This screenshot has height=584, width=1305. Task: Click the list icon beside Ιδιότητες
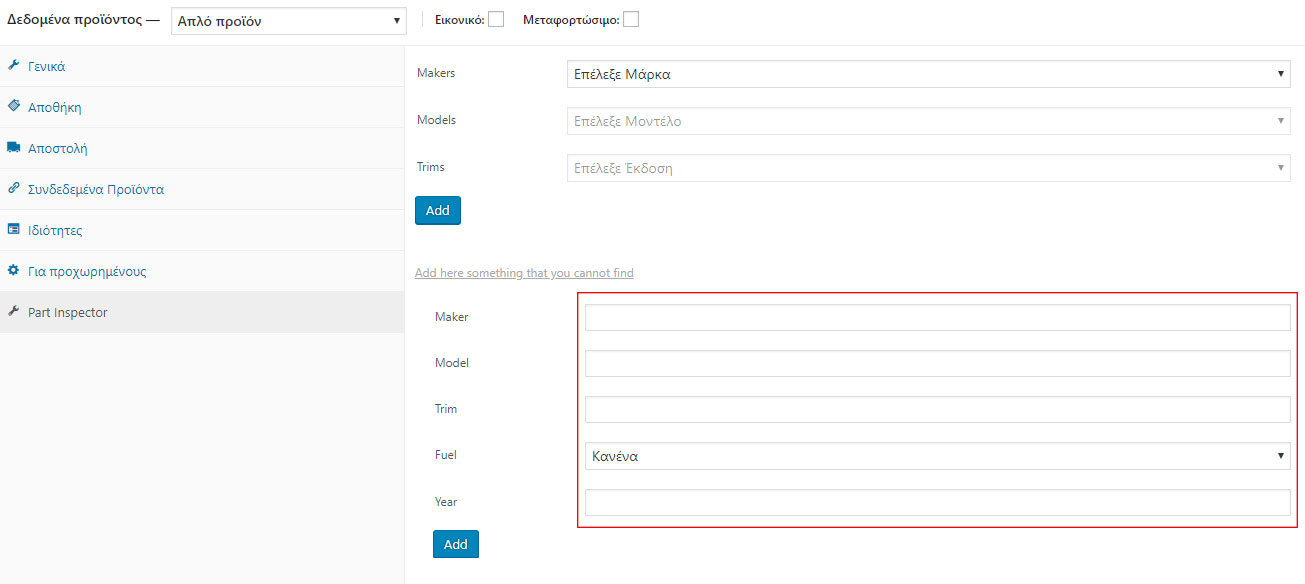(13, 230)
